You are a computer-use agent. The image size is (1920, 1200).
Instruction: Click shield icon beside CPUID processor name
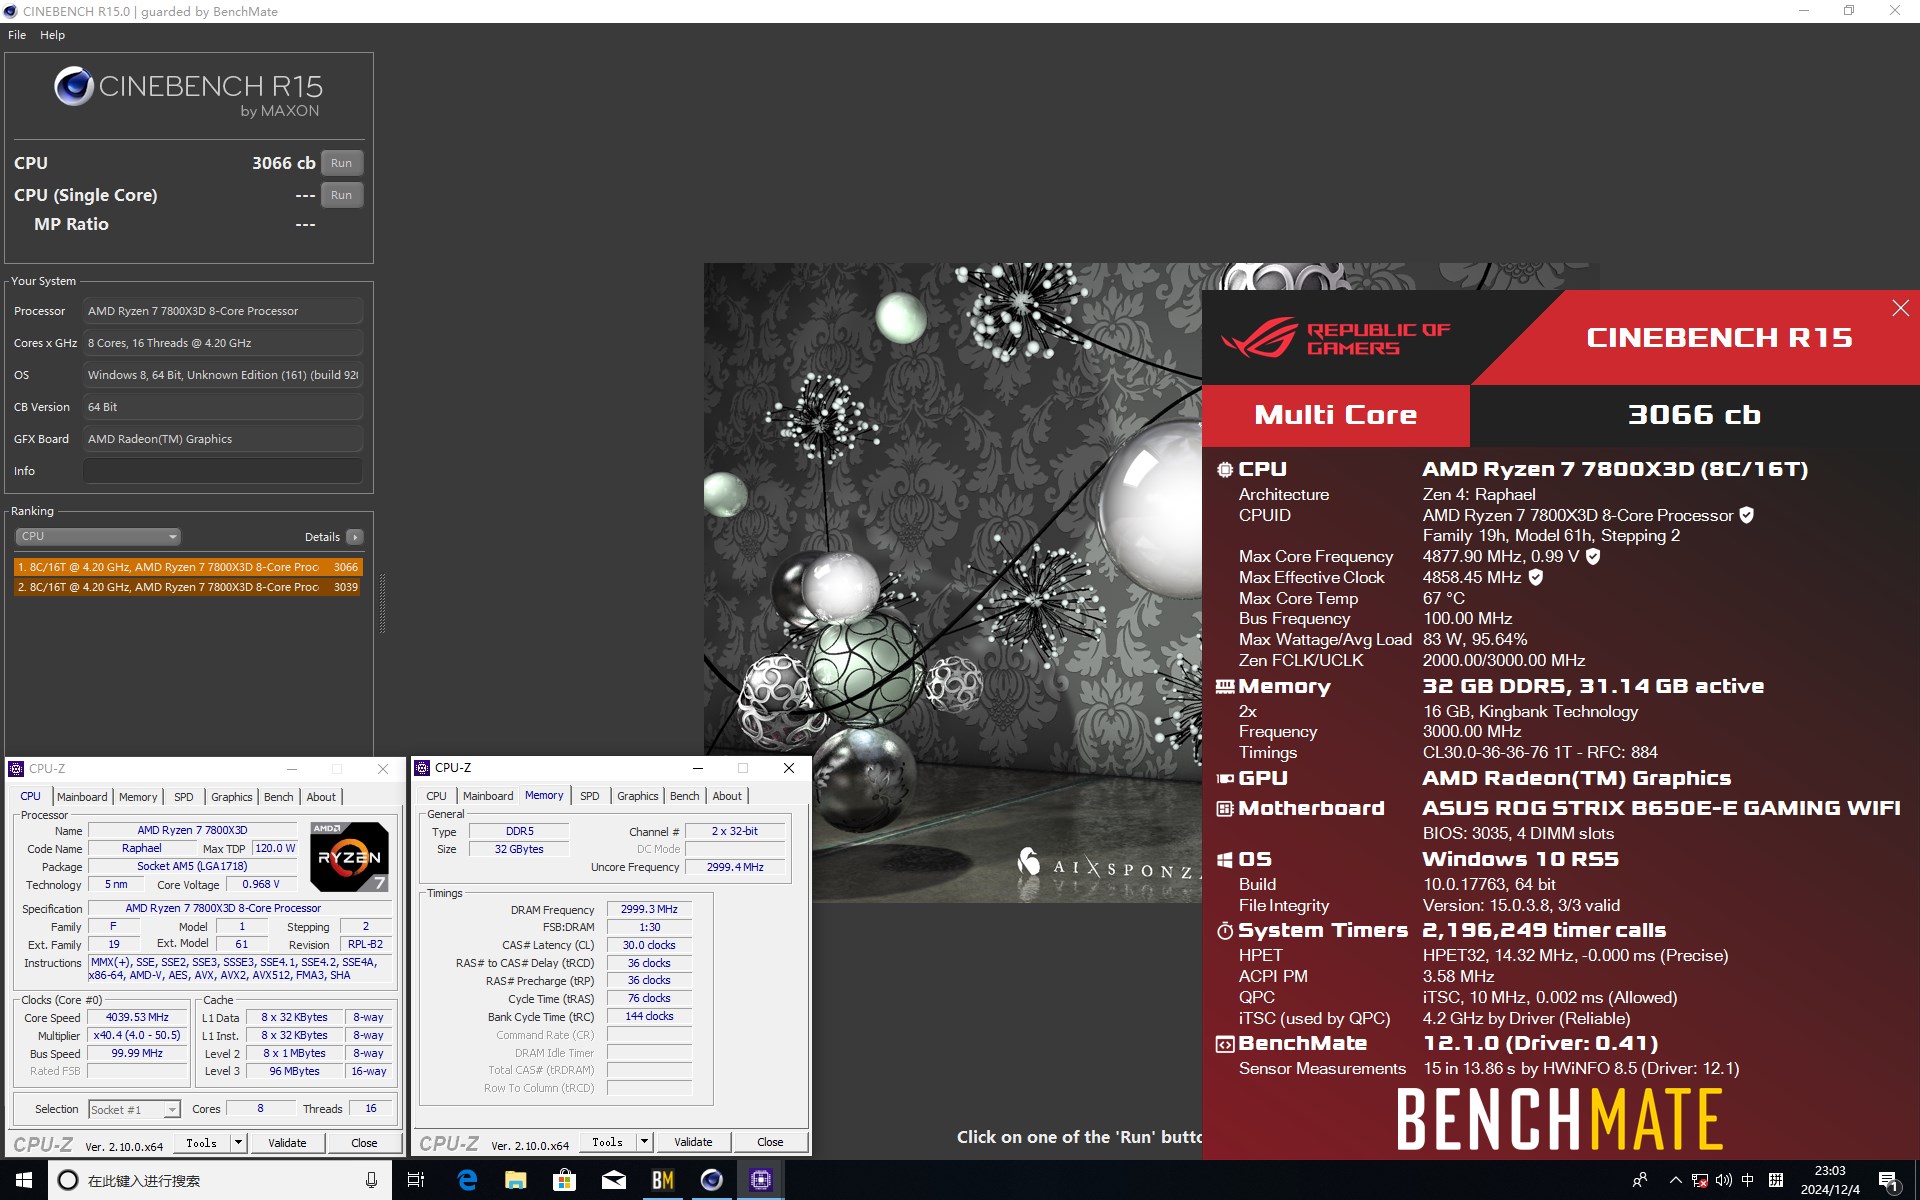click(1746, 515)
